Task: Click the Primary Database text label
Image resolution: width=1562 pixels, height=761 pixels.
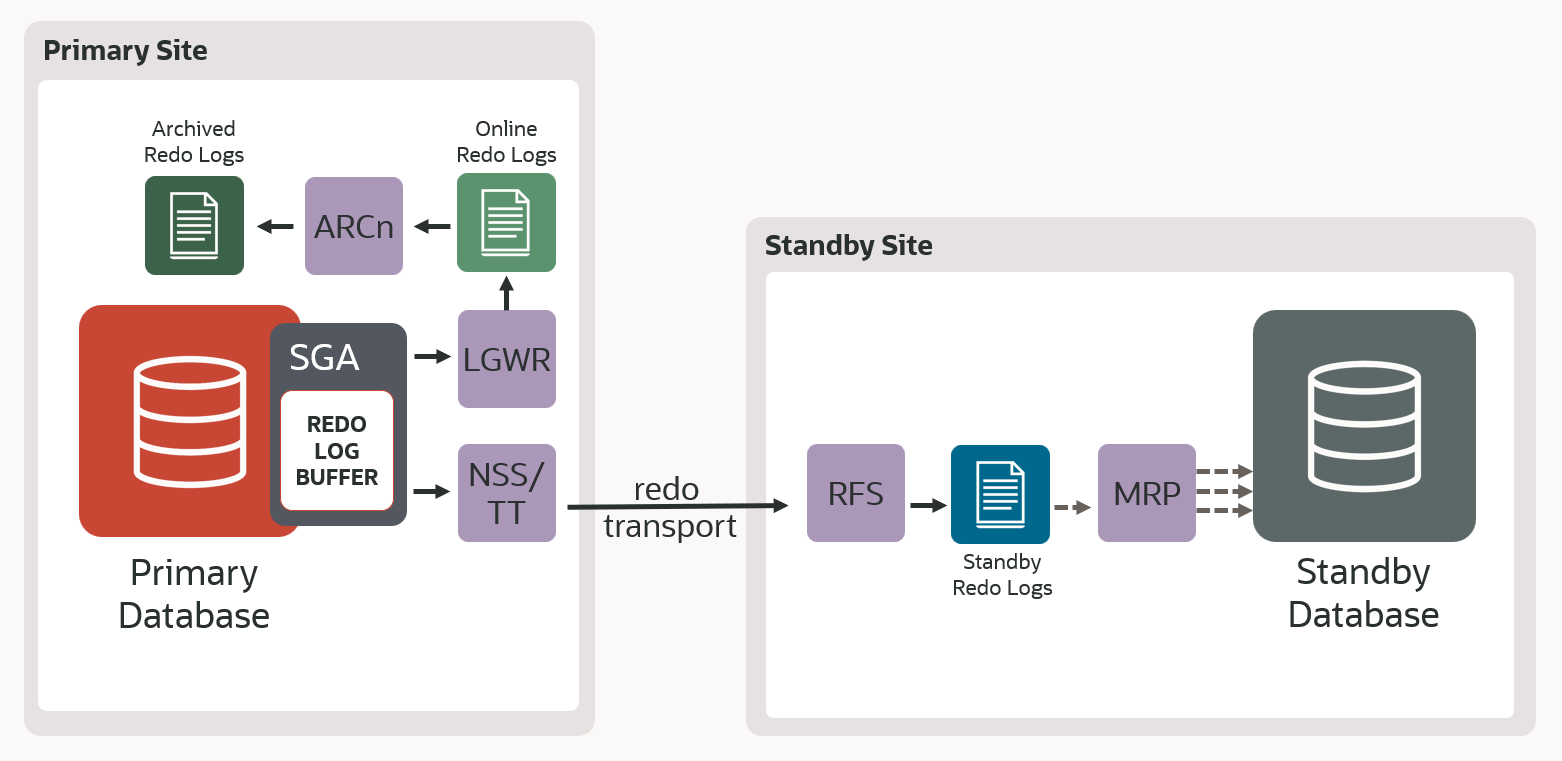Action: point(194,593)
